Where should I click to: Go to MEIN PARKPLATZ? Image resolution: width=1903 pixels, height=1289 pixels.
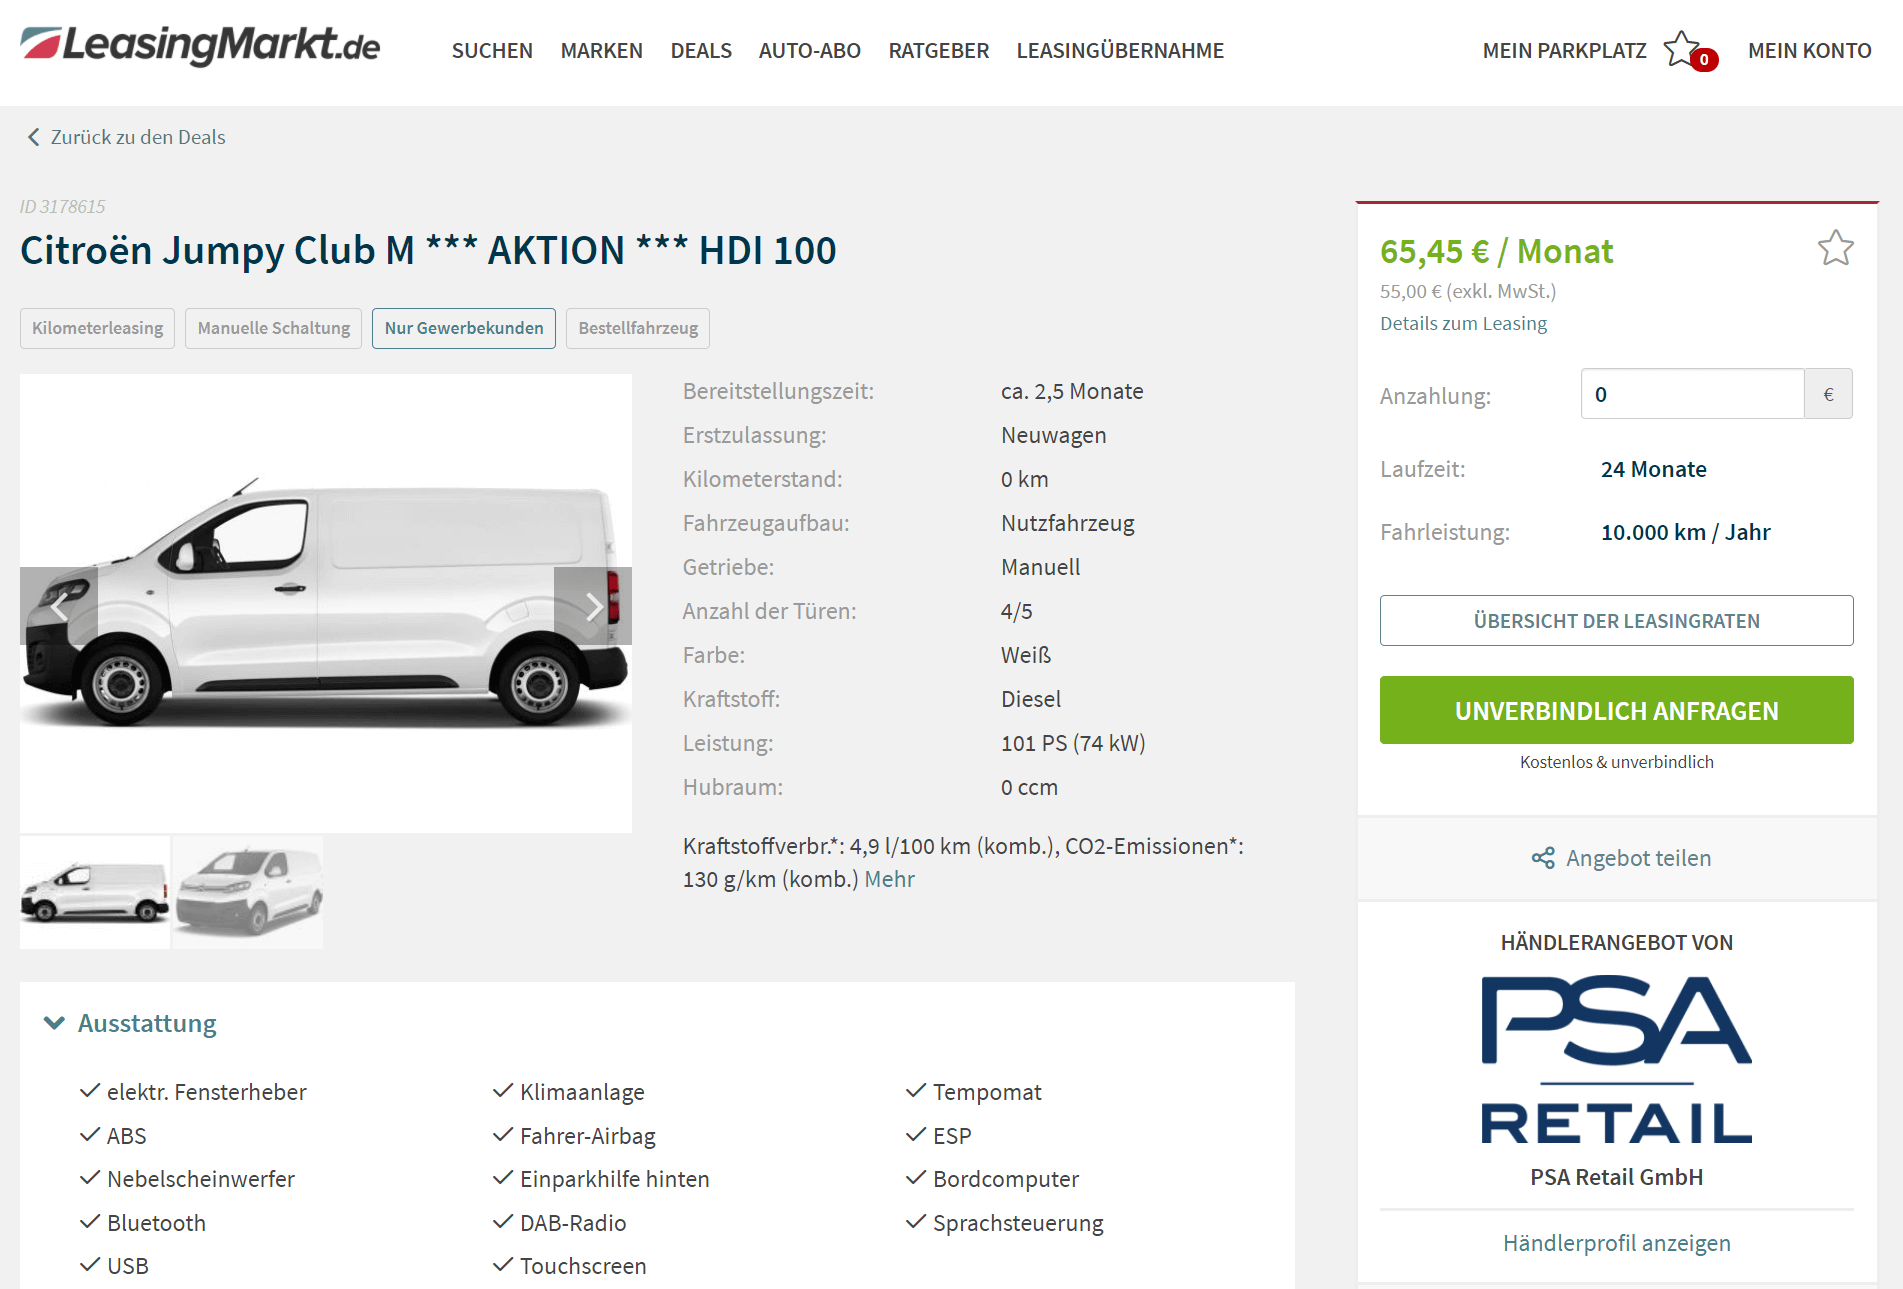[x=1564, y=51]
